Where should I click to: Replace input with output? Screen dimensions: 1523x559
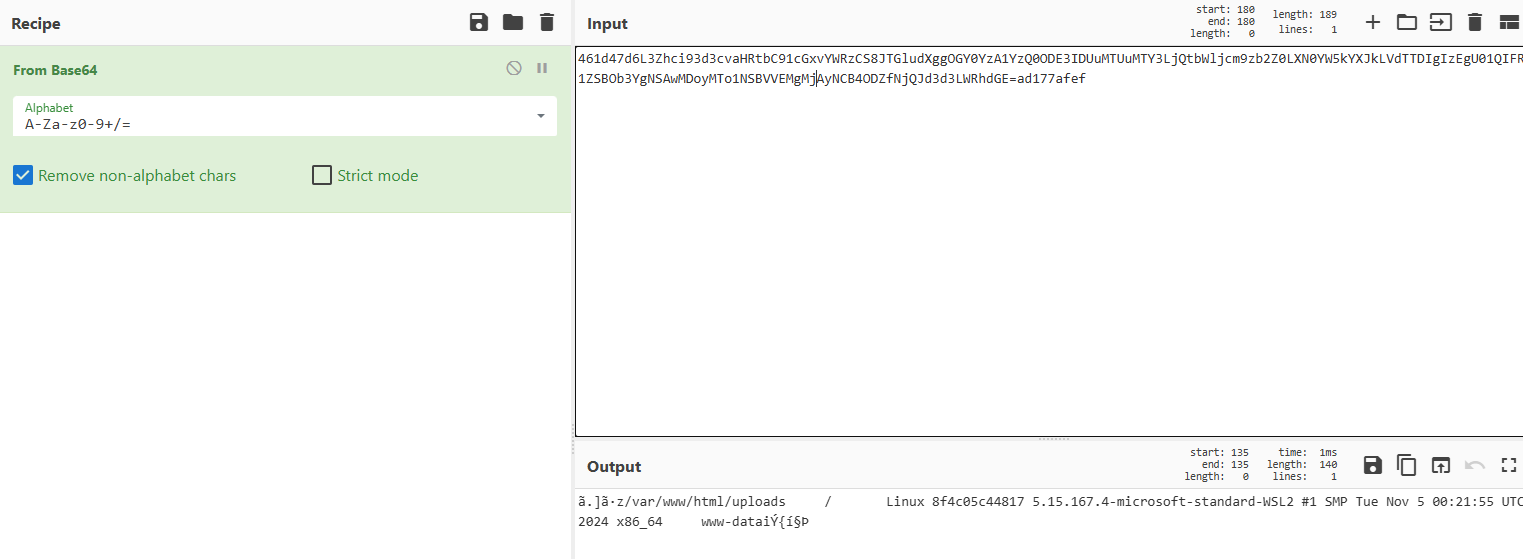[x=1440, y=465]
